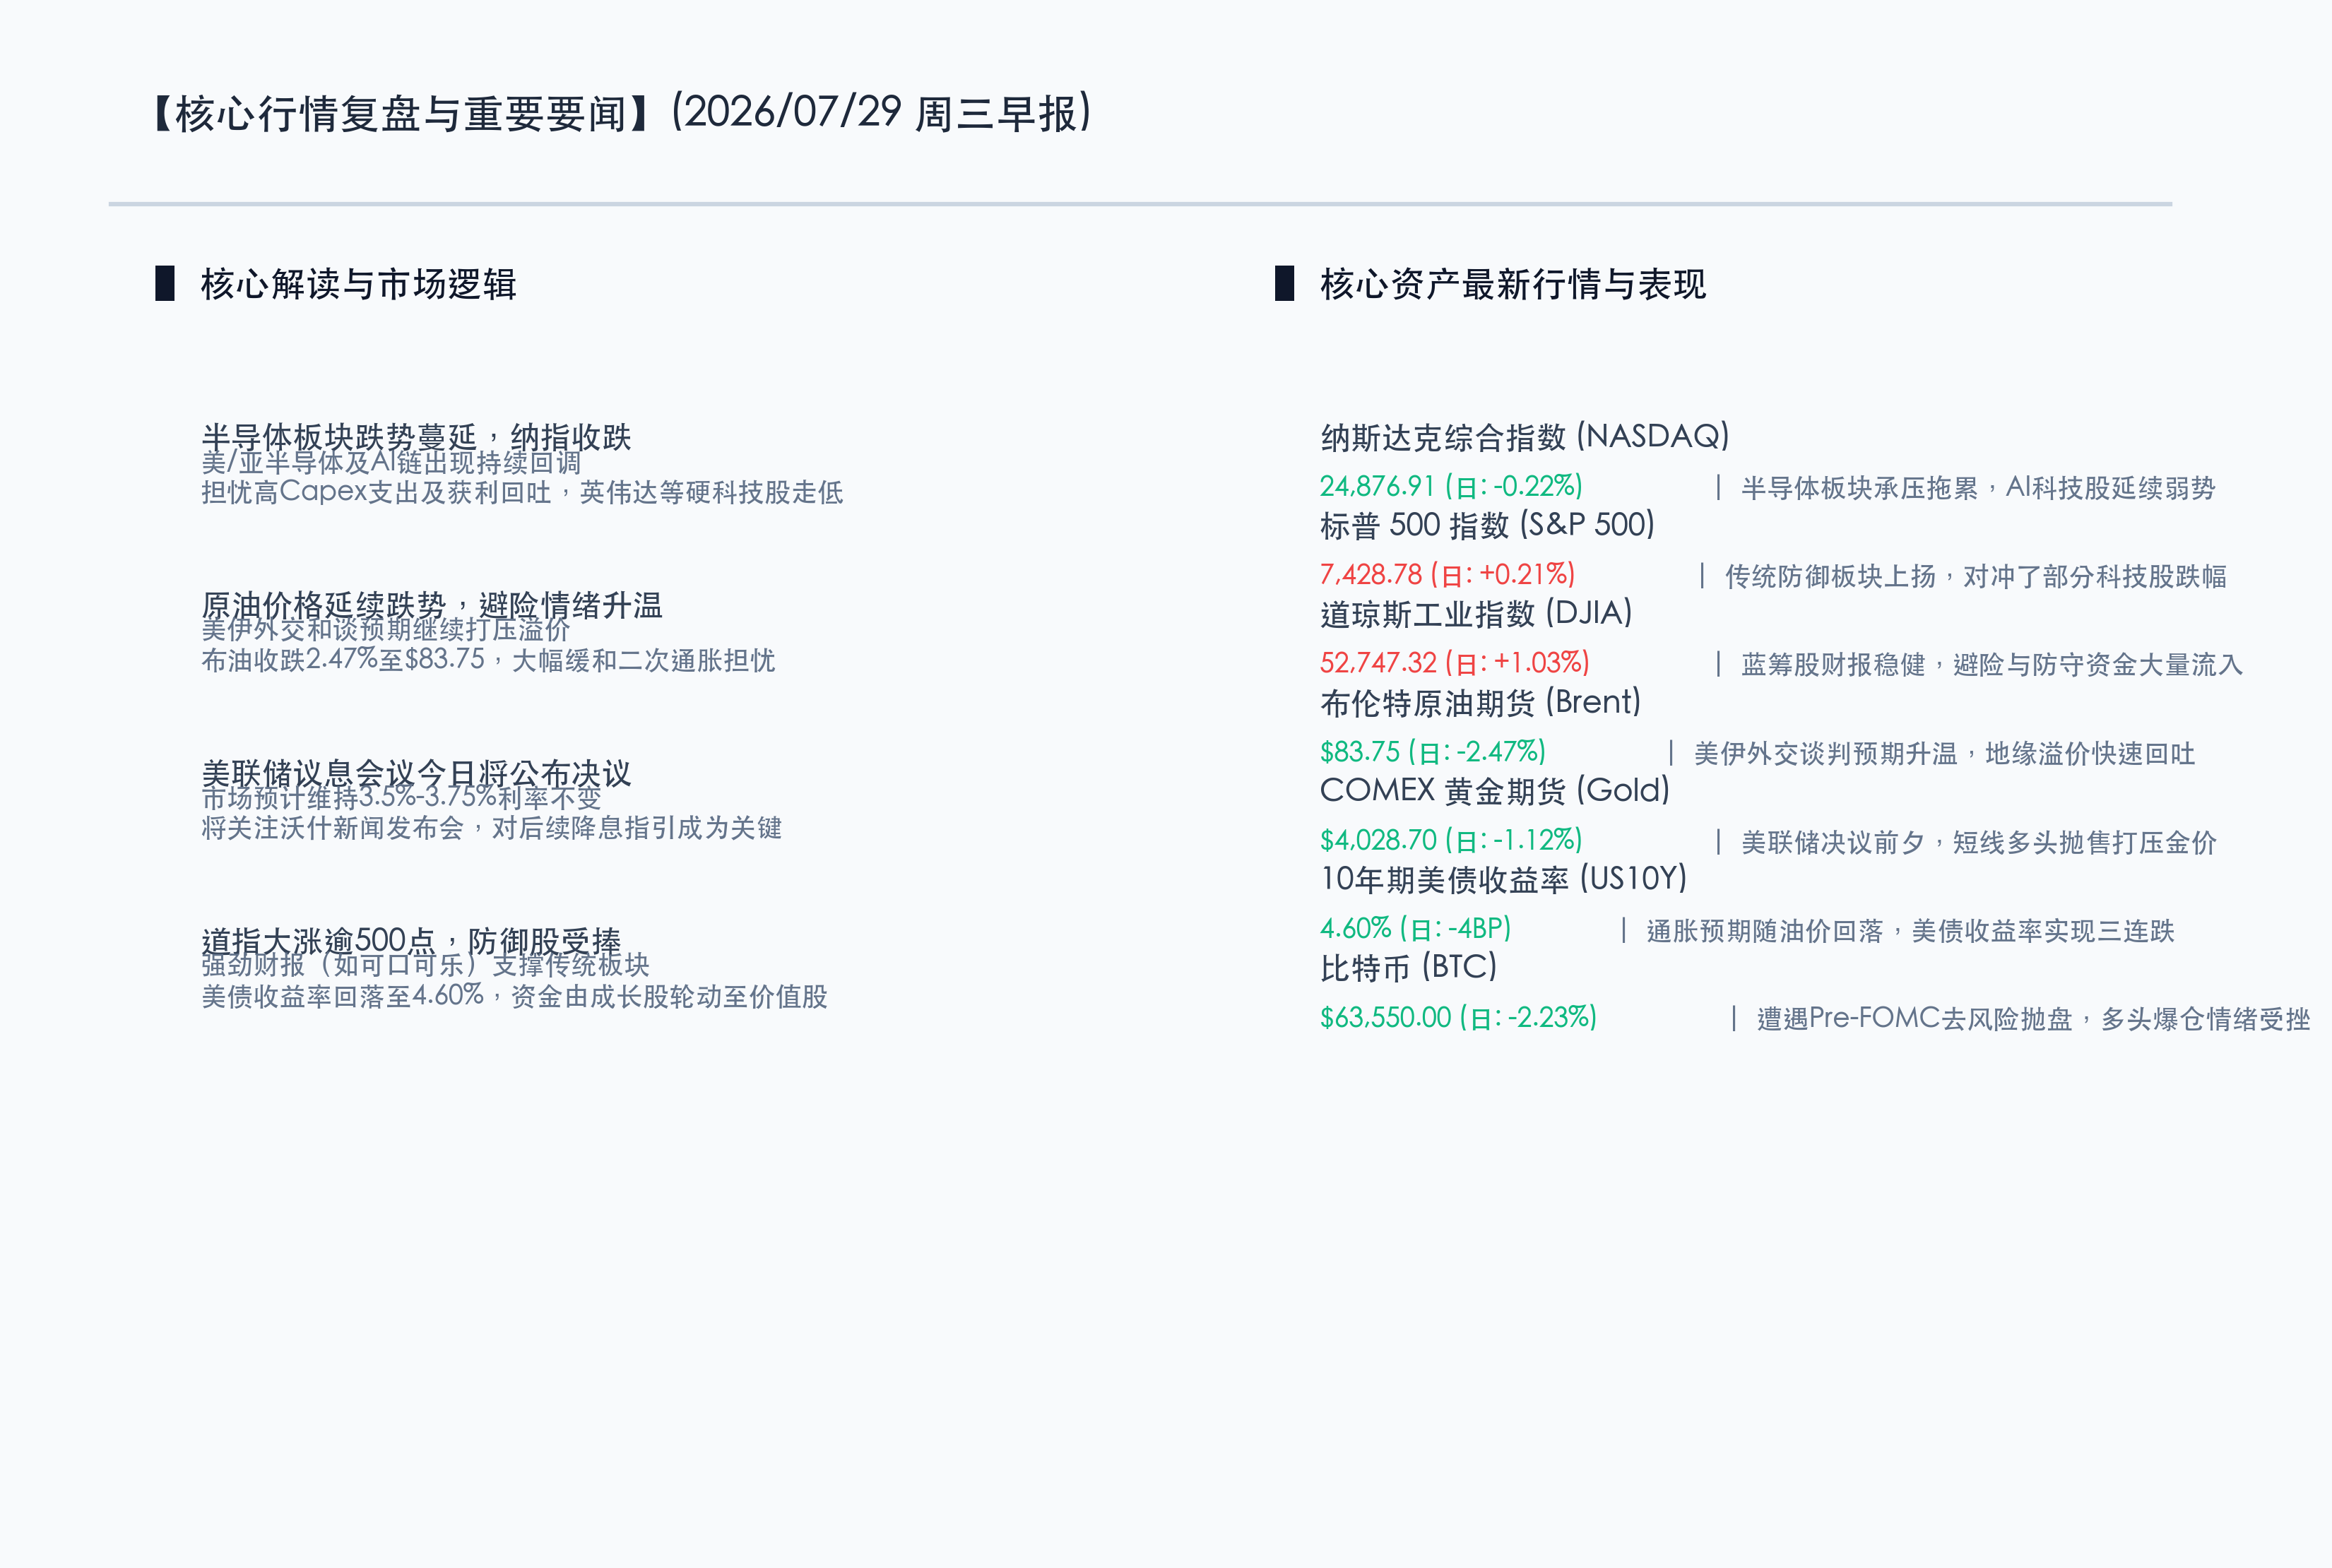This screenshot has height=1568, width=2332.
Task: Click the report title dated 2026/07/29
Action: tap(623, 113)
